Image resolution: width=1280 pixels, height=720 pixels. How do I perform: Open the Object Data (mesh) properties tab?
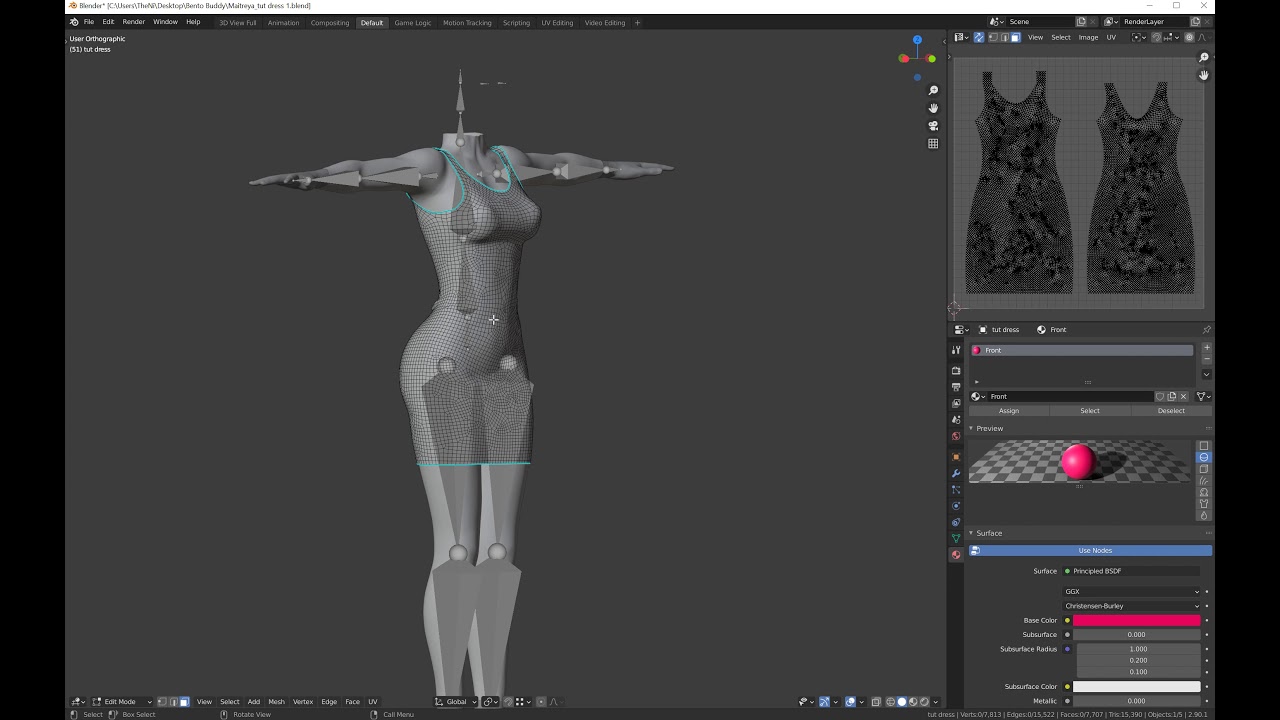coord(956,538)
